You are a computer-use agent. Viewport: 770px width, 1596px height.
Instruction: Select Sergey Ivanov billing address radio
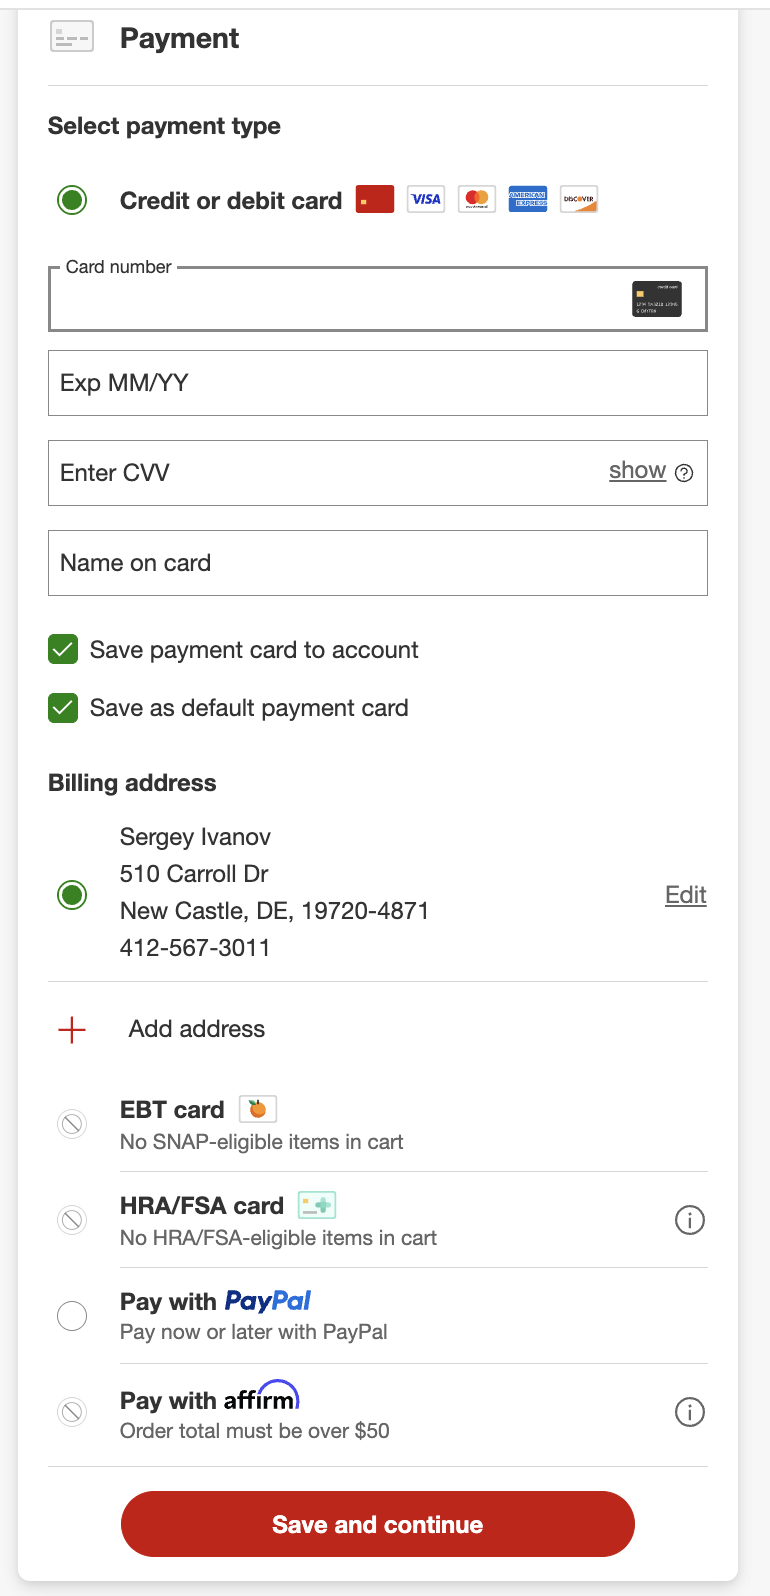coord(72,895)
